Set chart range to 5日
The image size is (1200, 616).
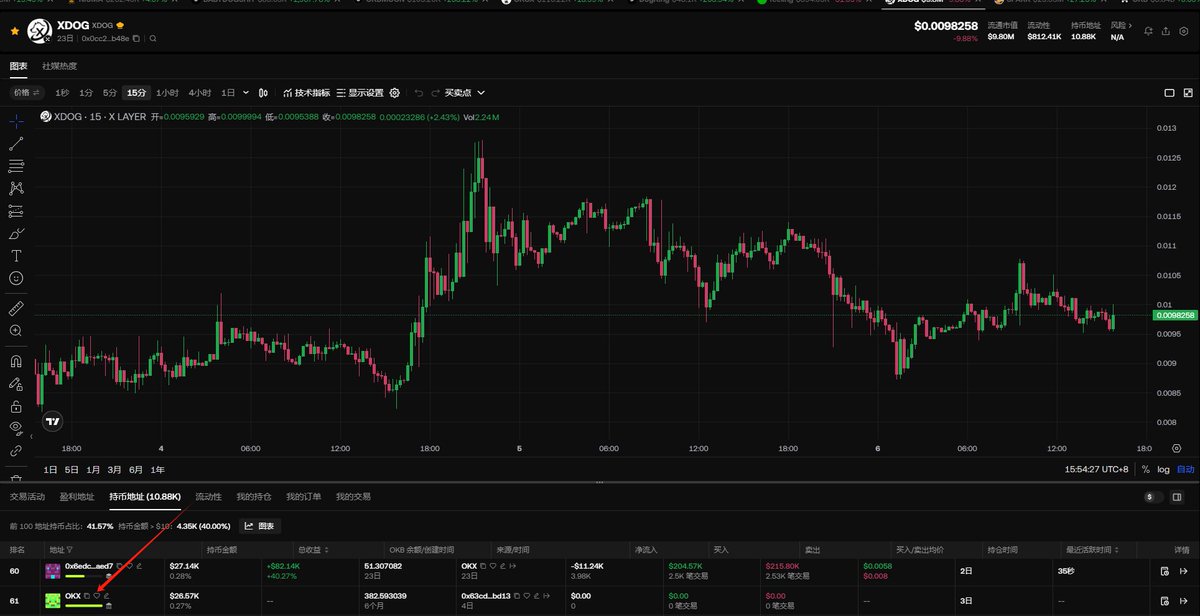[x=72, y=470]
